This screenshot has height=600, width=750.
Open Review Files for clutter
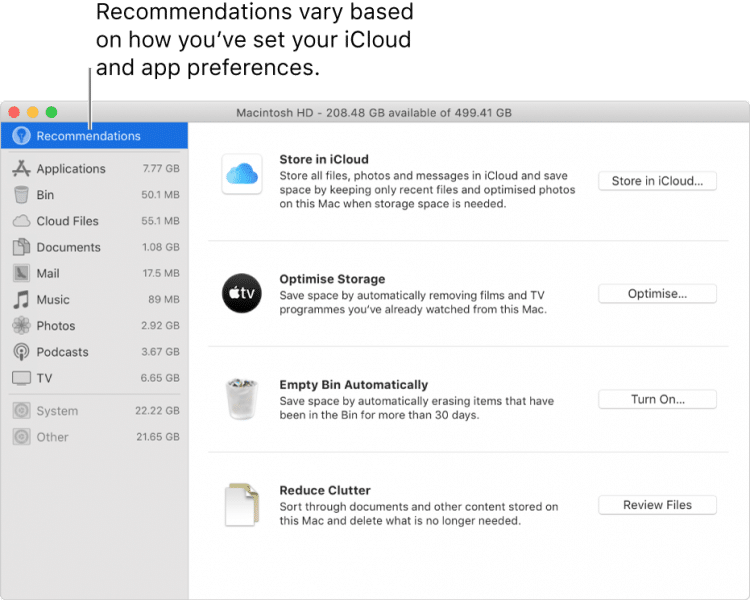tap(657, 505)
